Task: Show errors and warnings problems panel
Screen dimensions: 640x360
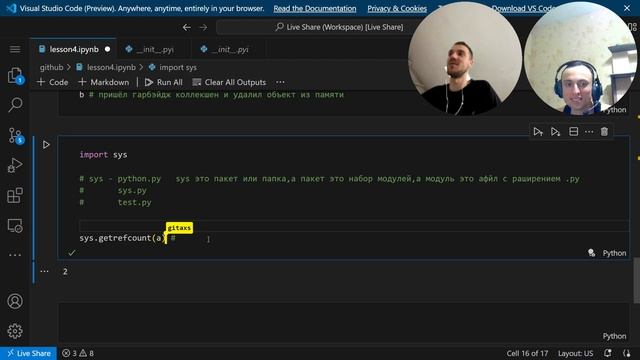Action: tap(78, 353)
